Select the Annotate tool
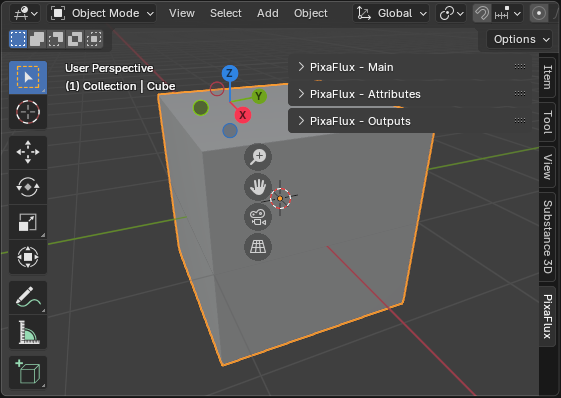The width and height of the screenshot is (561, 398). click(x=28, y=297)
